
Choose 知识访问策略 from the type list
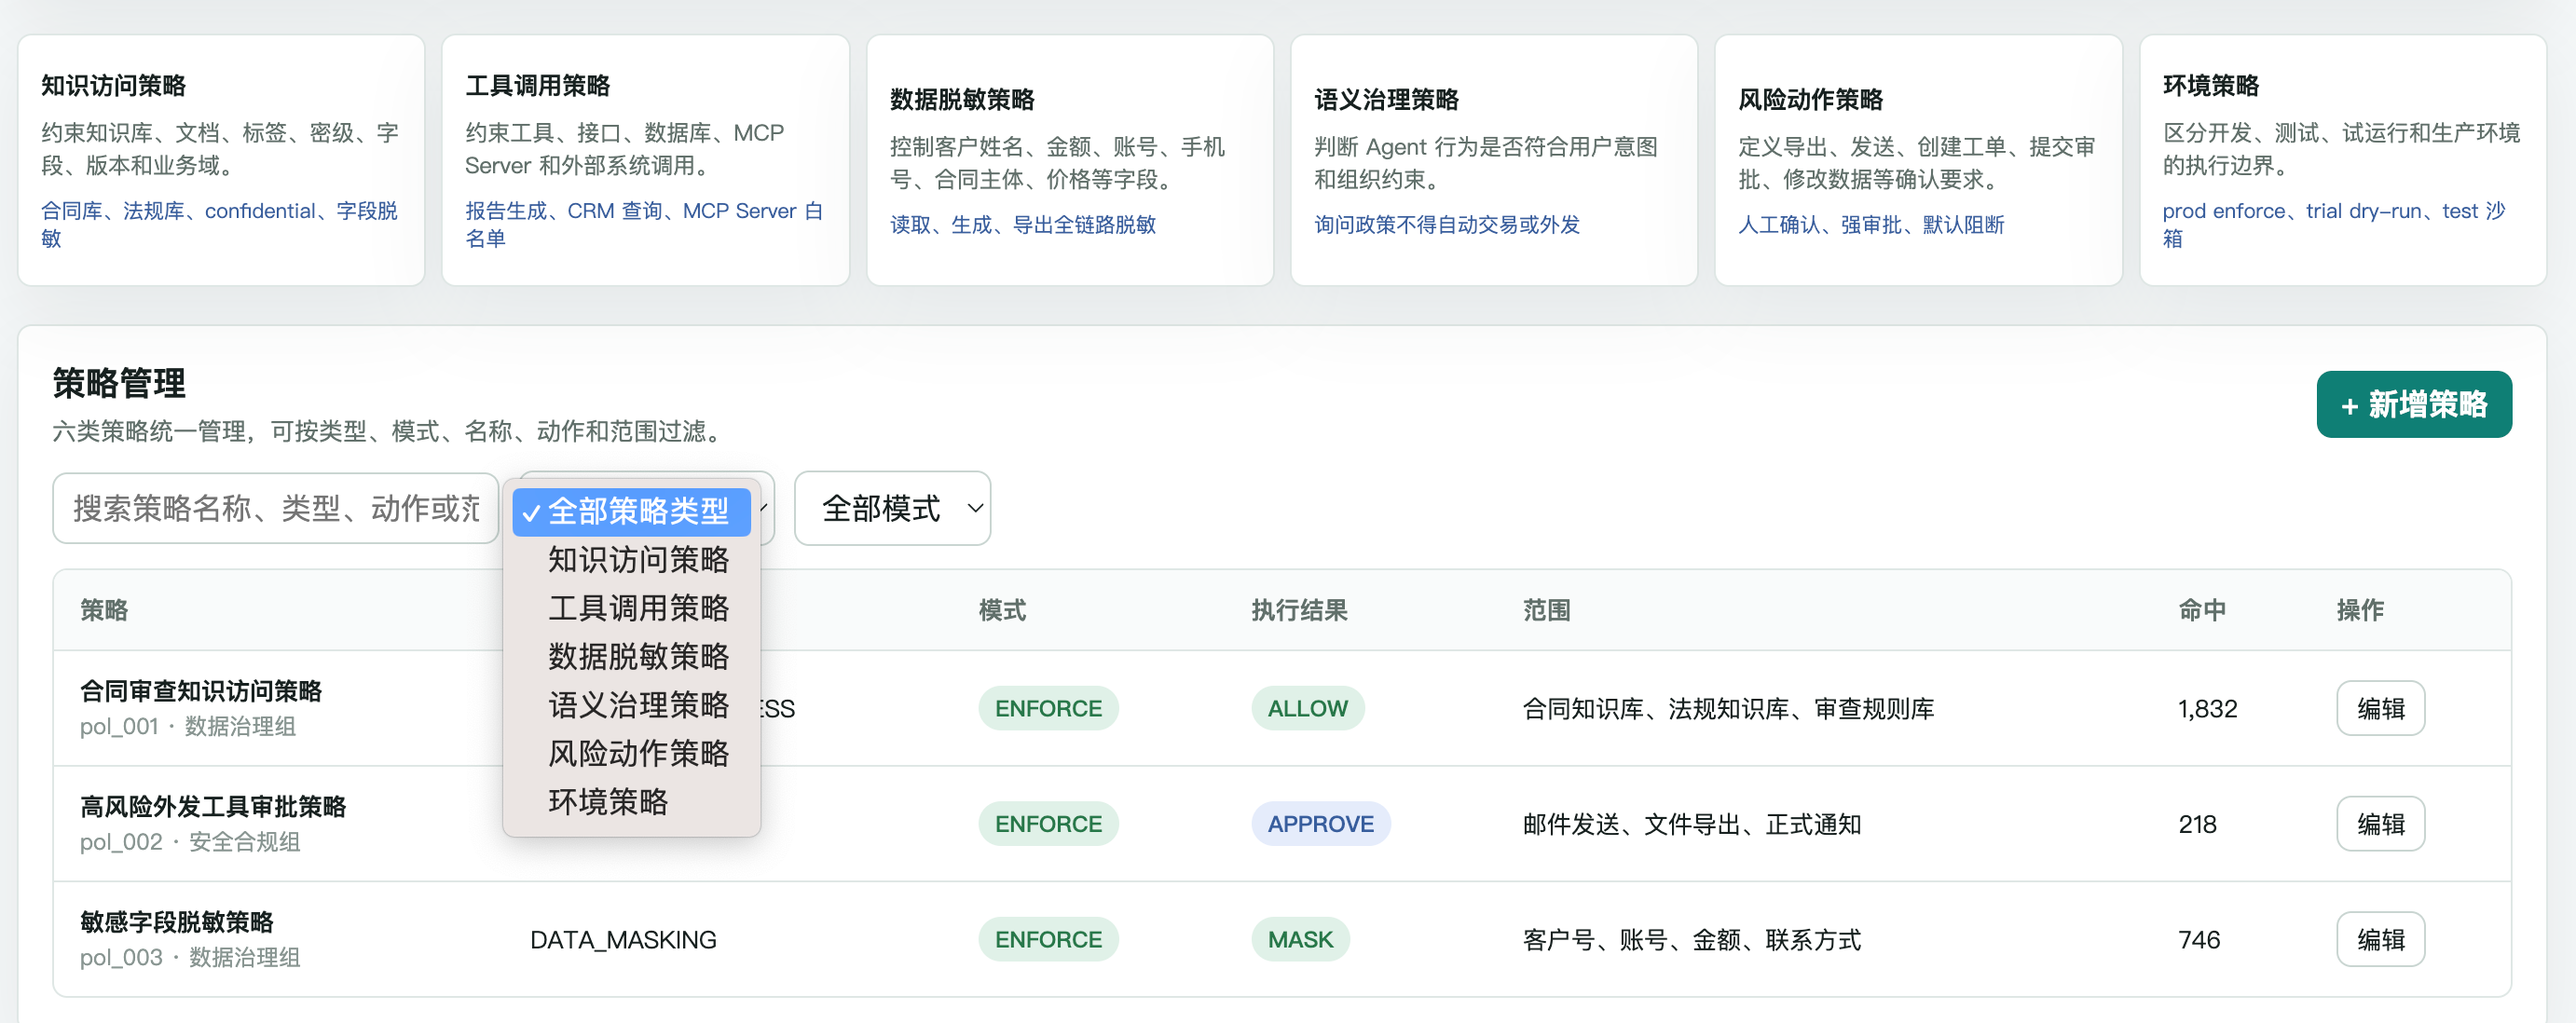pos(631,560)
